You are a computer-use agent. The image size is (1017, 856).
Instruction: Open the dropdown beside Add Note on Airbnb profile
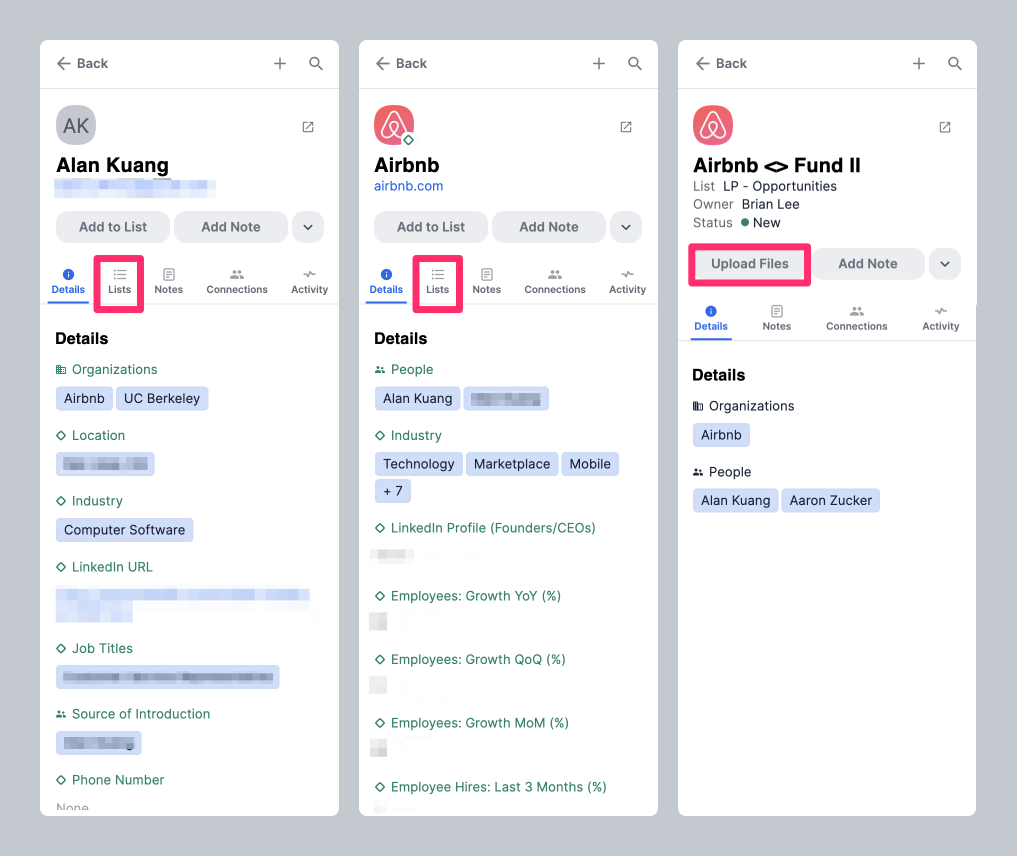[x=625, y=227]
